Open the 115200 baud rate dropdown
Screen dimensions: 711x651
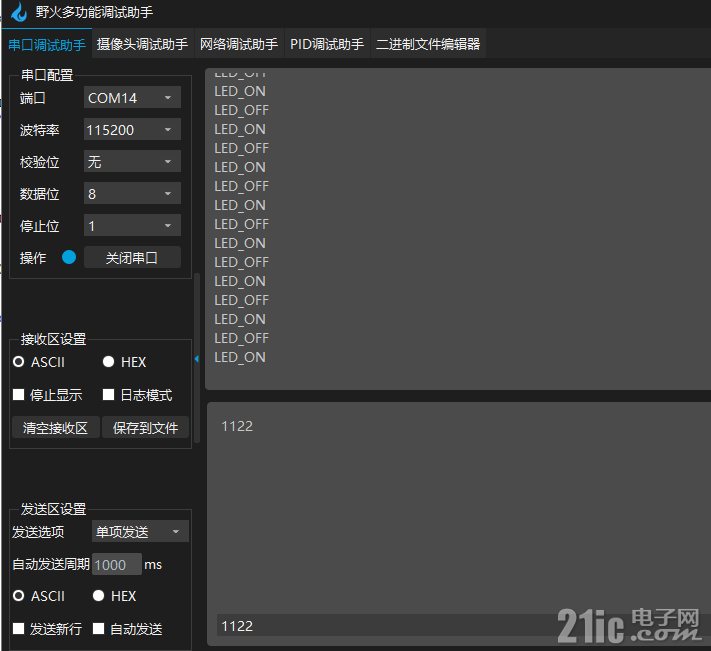(x=132, y=130)
